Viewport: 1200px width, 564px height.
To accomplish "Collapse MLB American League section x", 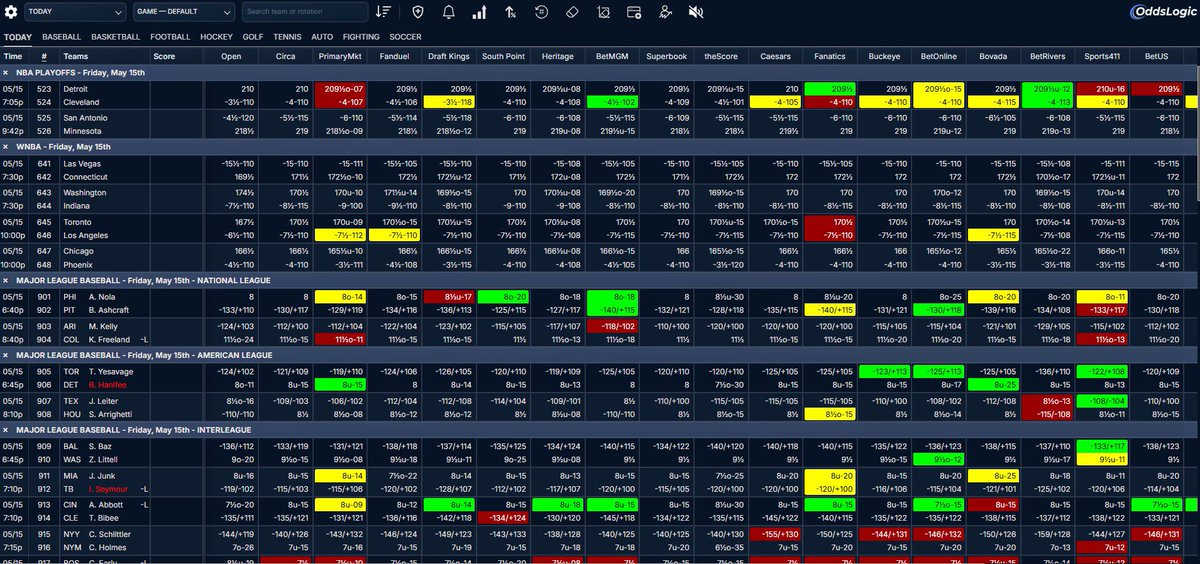I will pos(6,355).
